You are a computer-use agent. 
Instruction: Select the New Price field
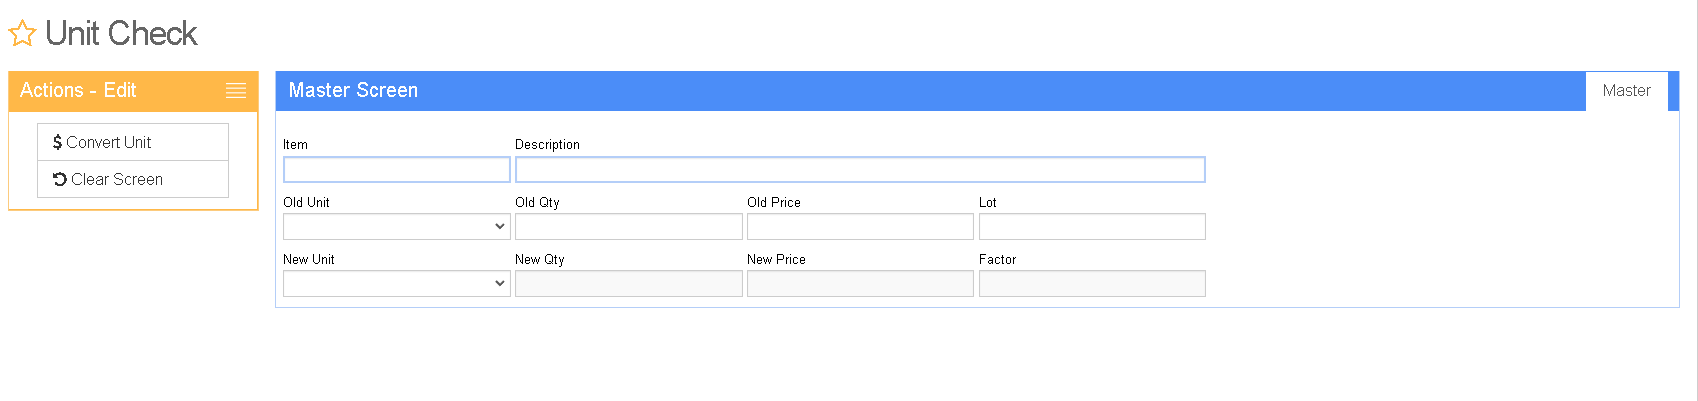[x=860, y=284]
